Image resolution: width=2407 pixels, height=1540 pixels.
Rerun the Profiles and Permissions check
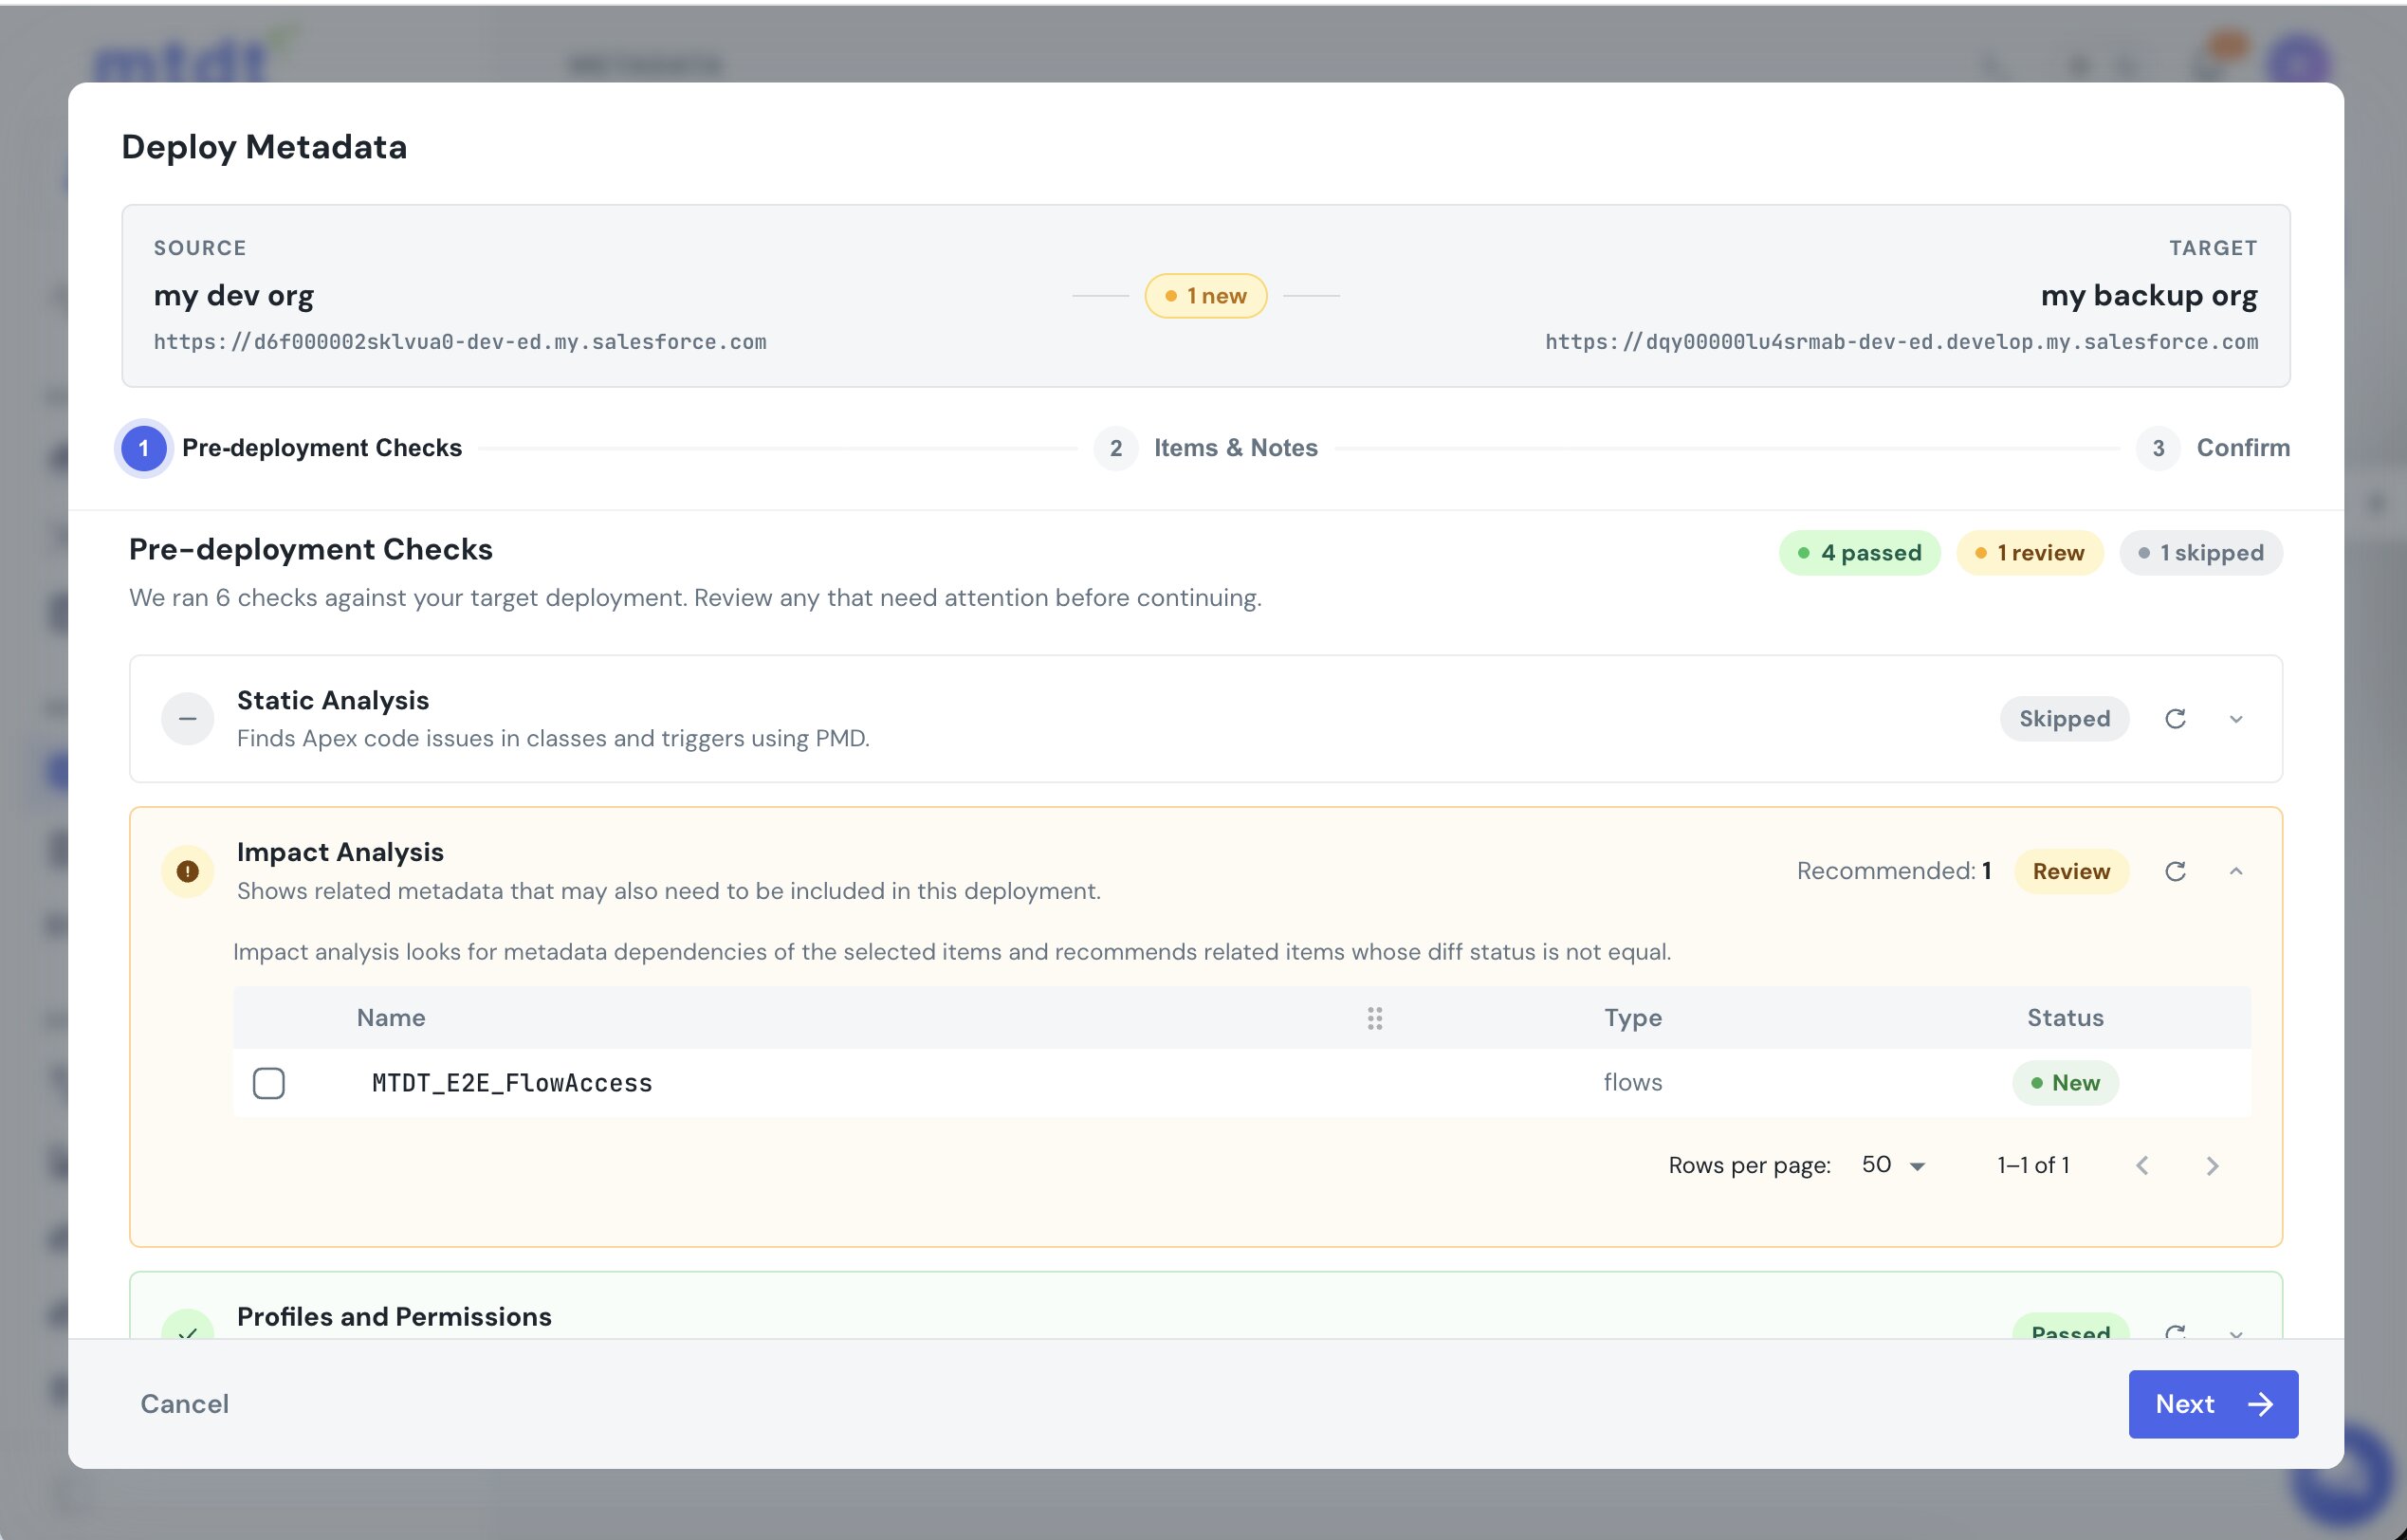coord(2175,1331)
